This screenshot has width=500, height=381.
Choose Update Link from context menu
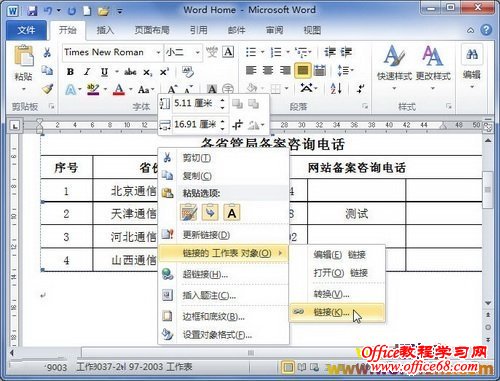pyautogui.click(x=223, y=235)
